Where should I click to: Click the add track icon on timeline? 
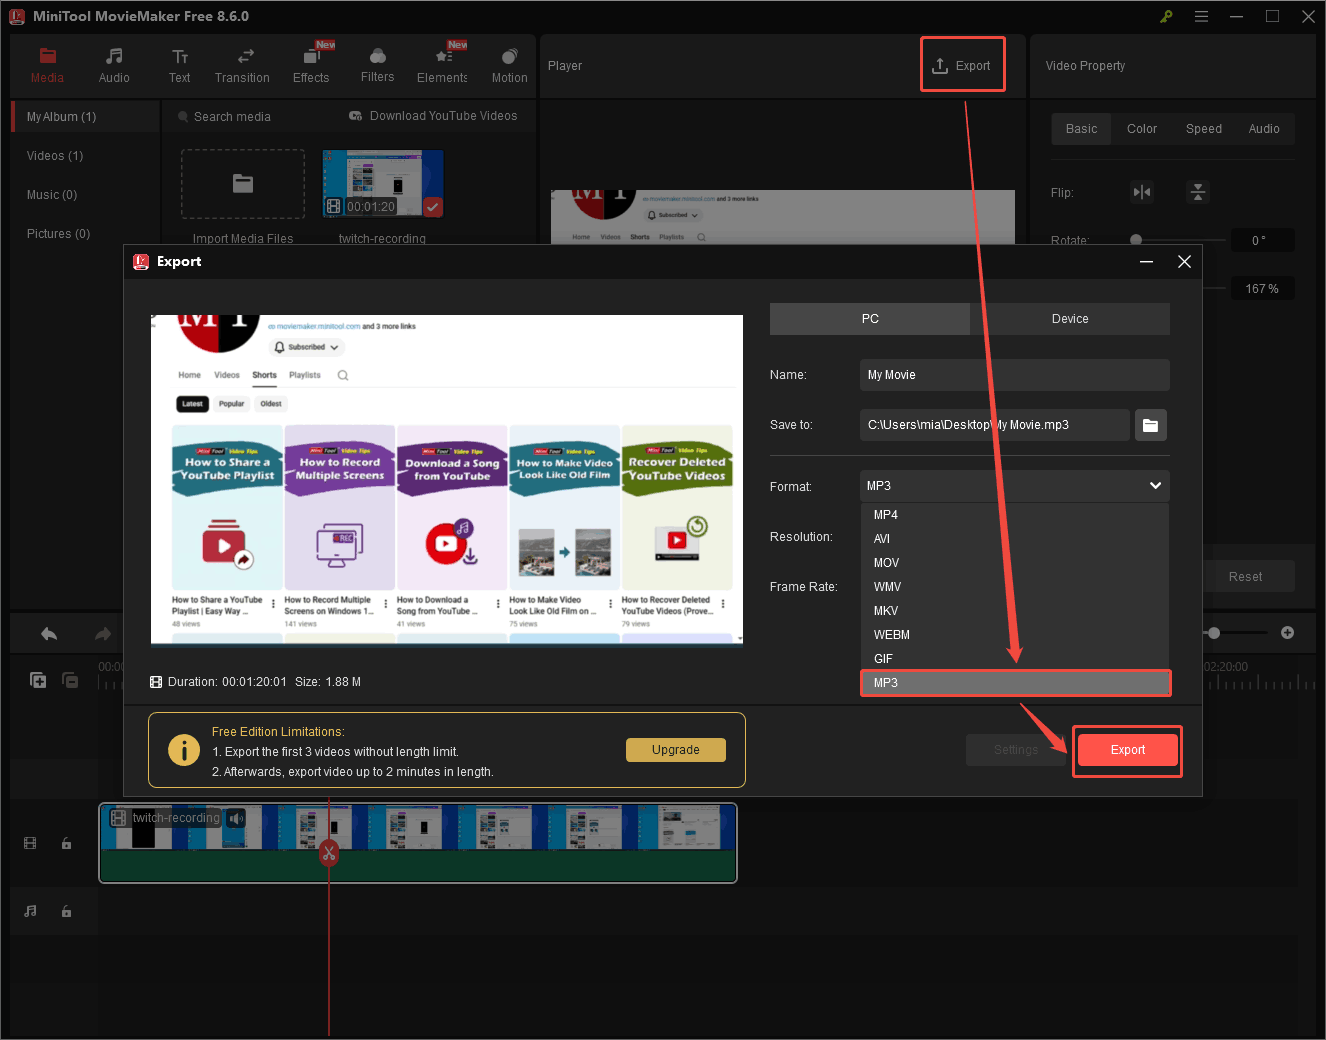pos(38,680)
